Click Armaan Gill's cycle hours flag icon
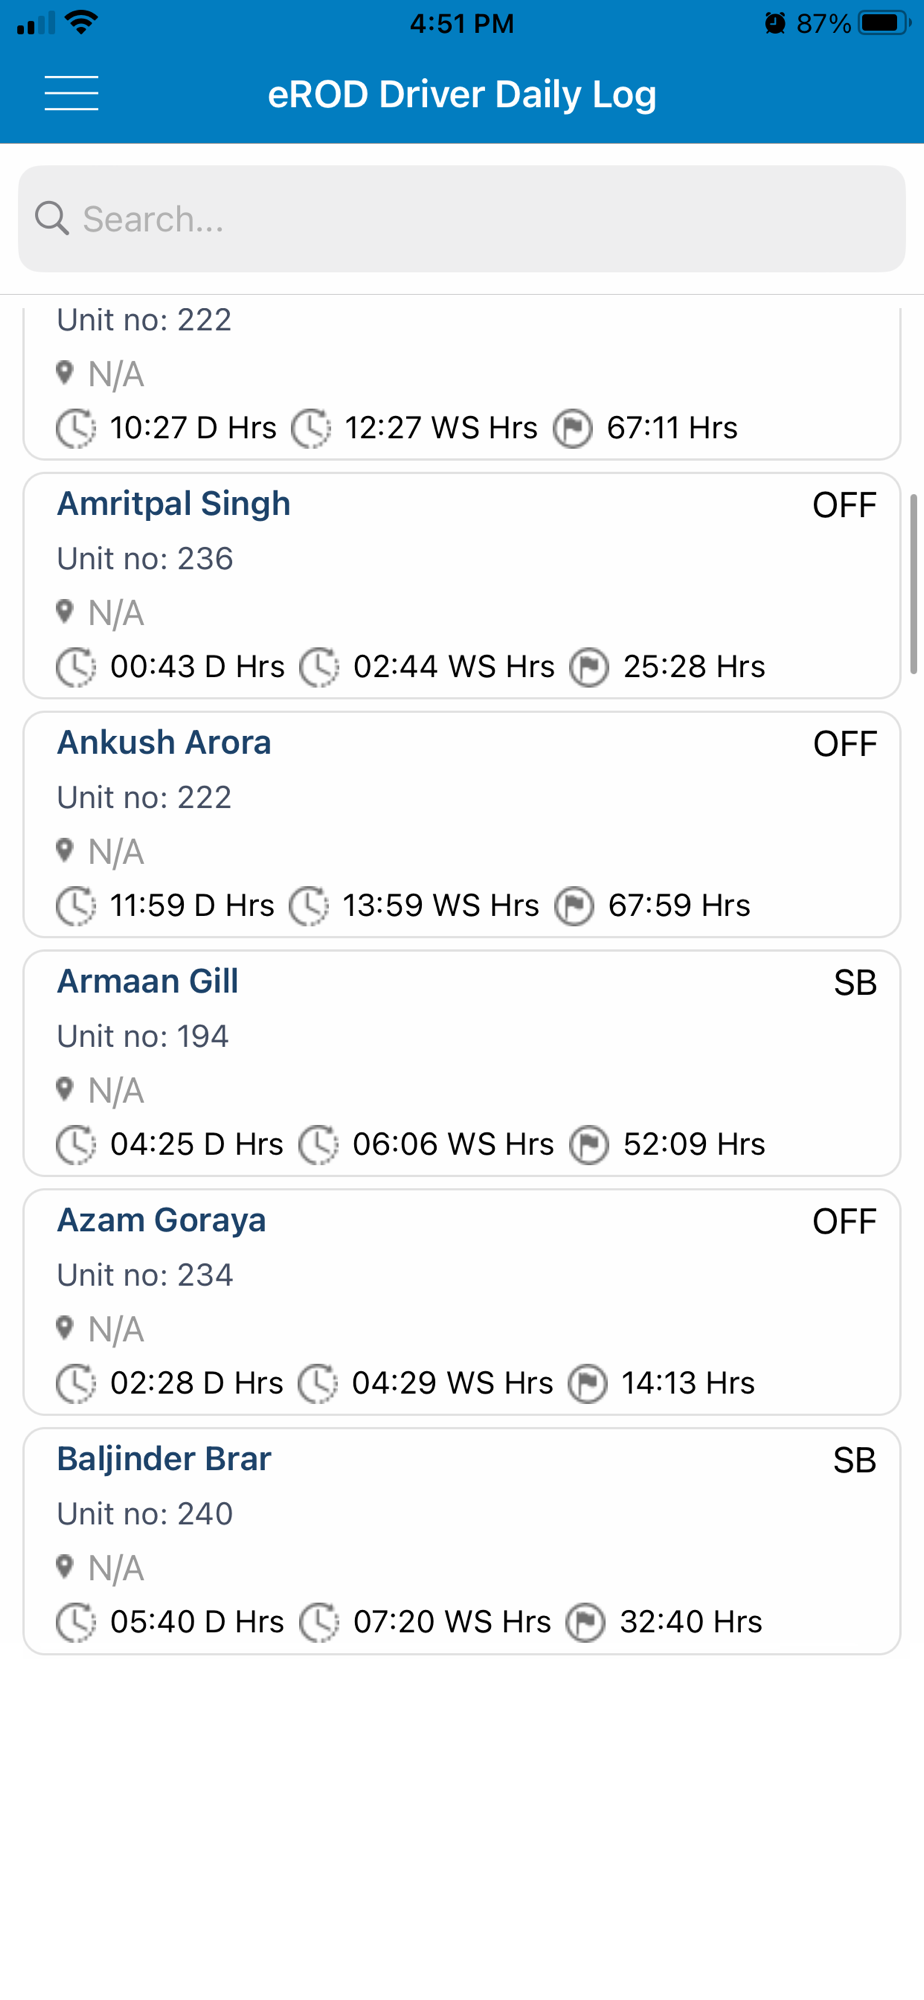Image resolution: width=924 pixels, height=2000 pixels. pos(589,1145)
